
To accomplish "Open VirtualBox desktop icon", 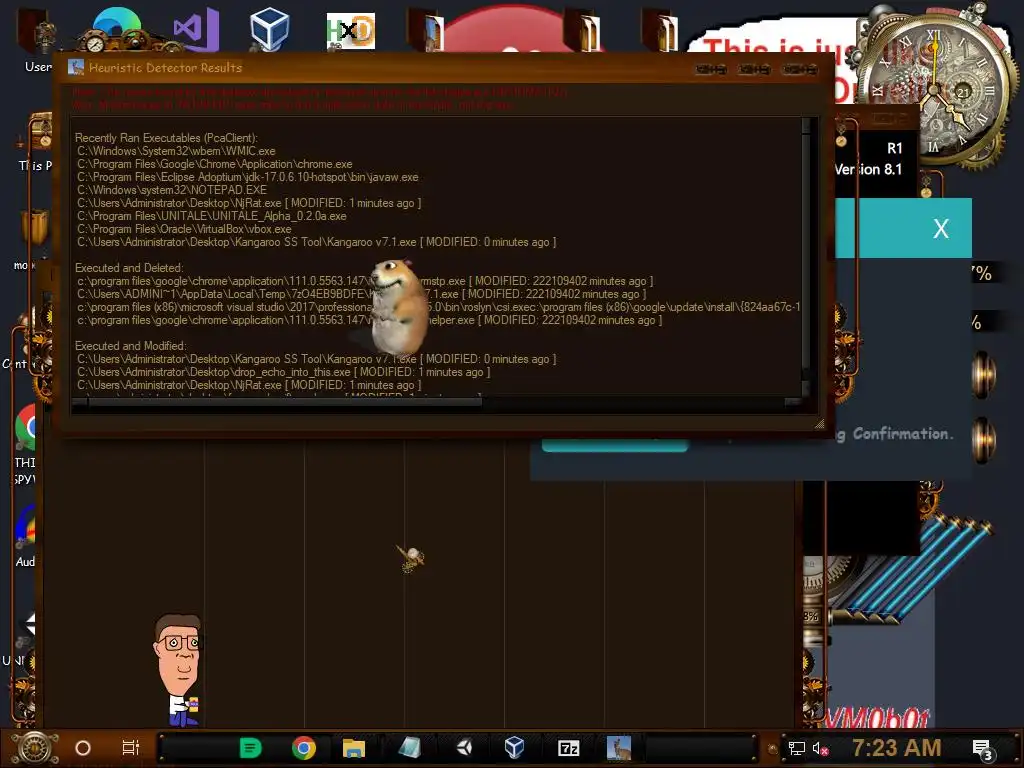I will point(270,29).
